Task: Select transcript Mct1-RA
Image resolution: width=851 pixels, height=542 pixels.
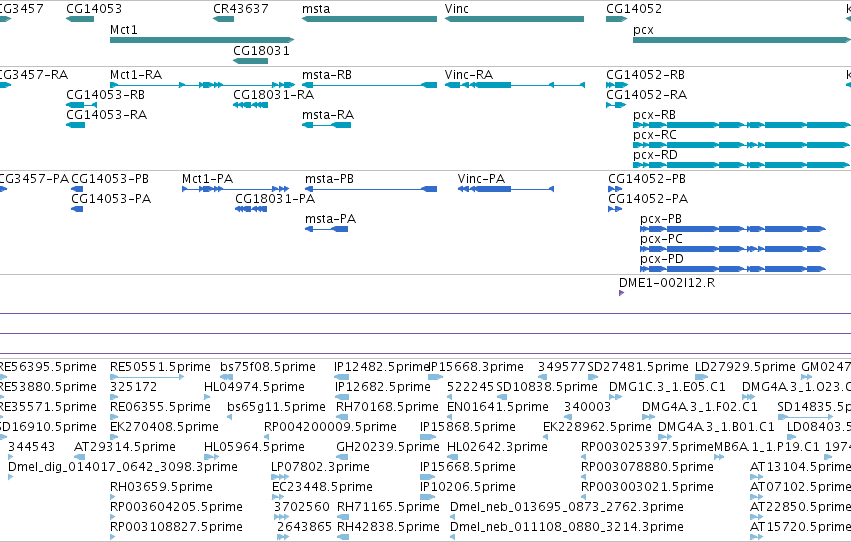Action: [x=202, y=85]
